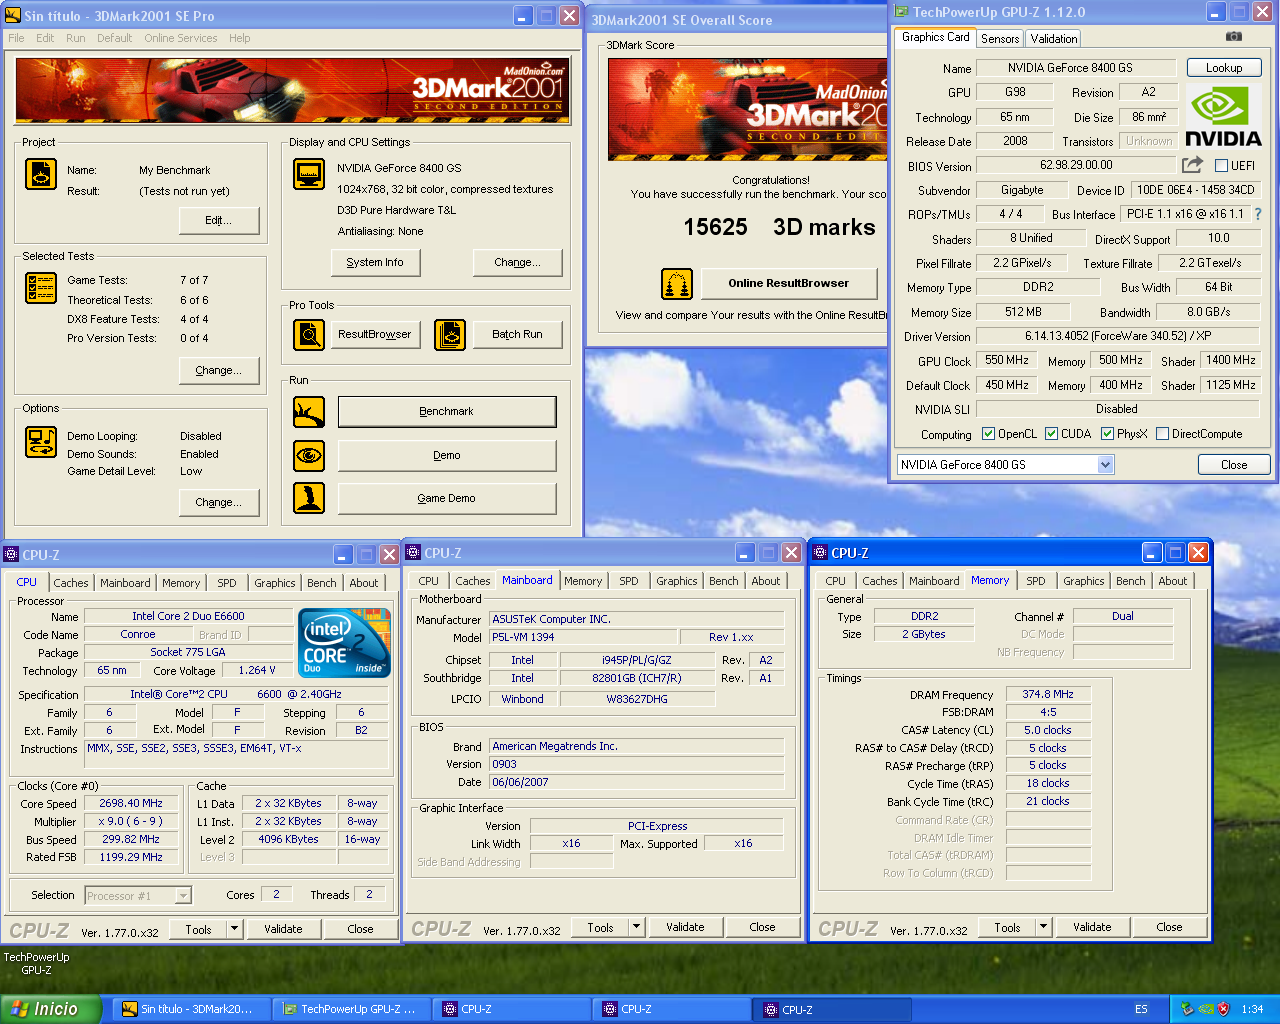Click the Display and CPU Settings monitor icon
The image size is (1280, 1024).
pos(309,174)
